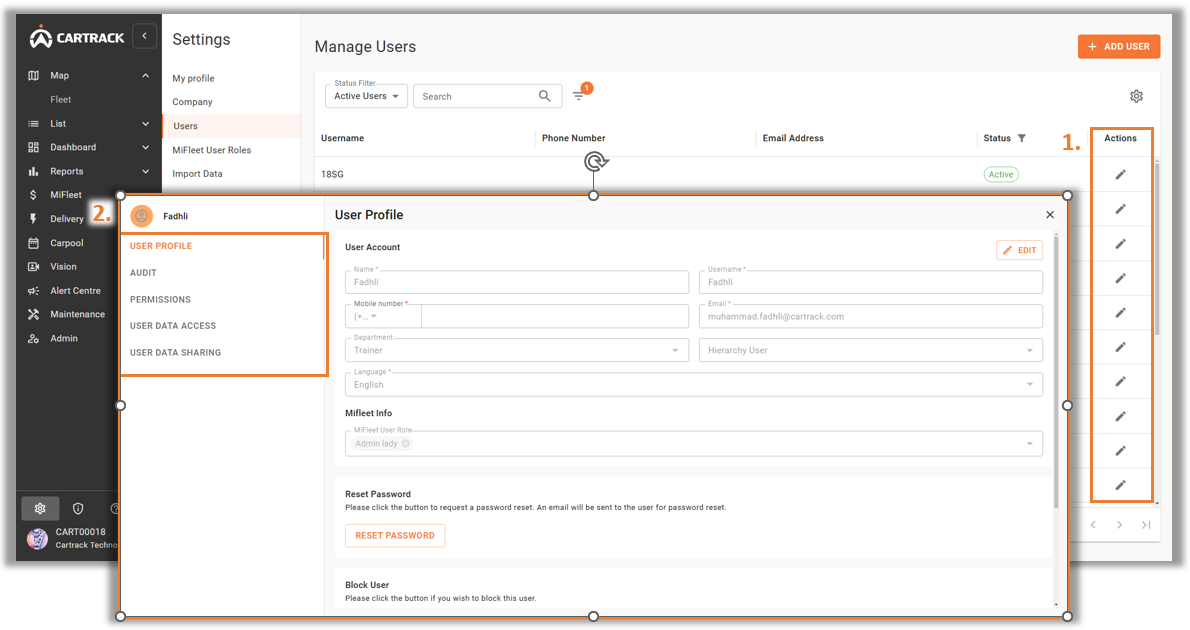1190x630 pixels.
Task: Click the search magnifier icon
Action: tap(544, 96)
